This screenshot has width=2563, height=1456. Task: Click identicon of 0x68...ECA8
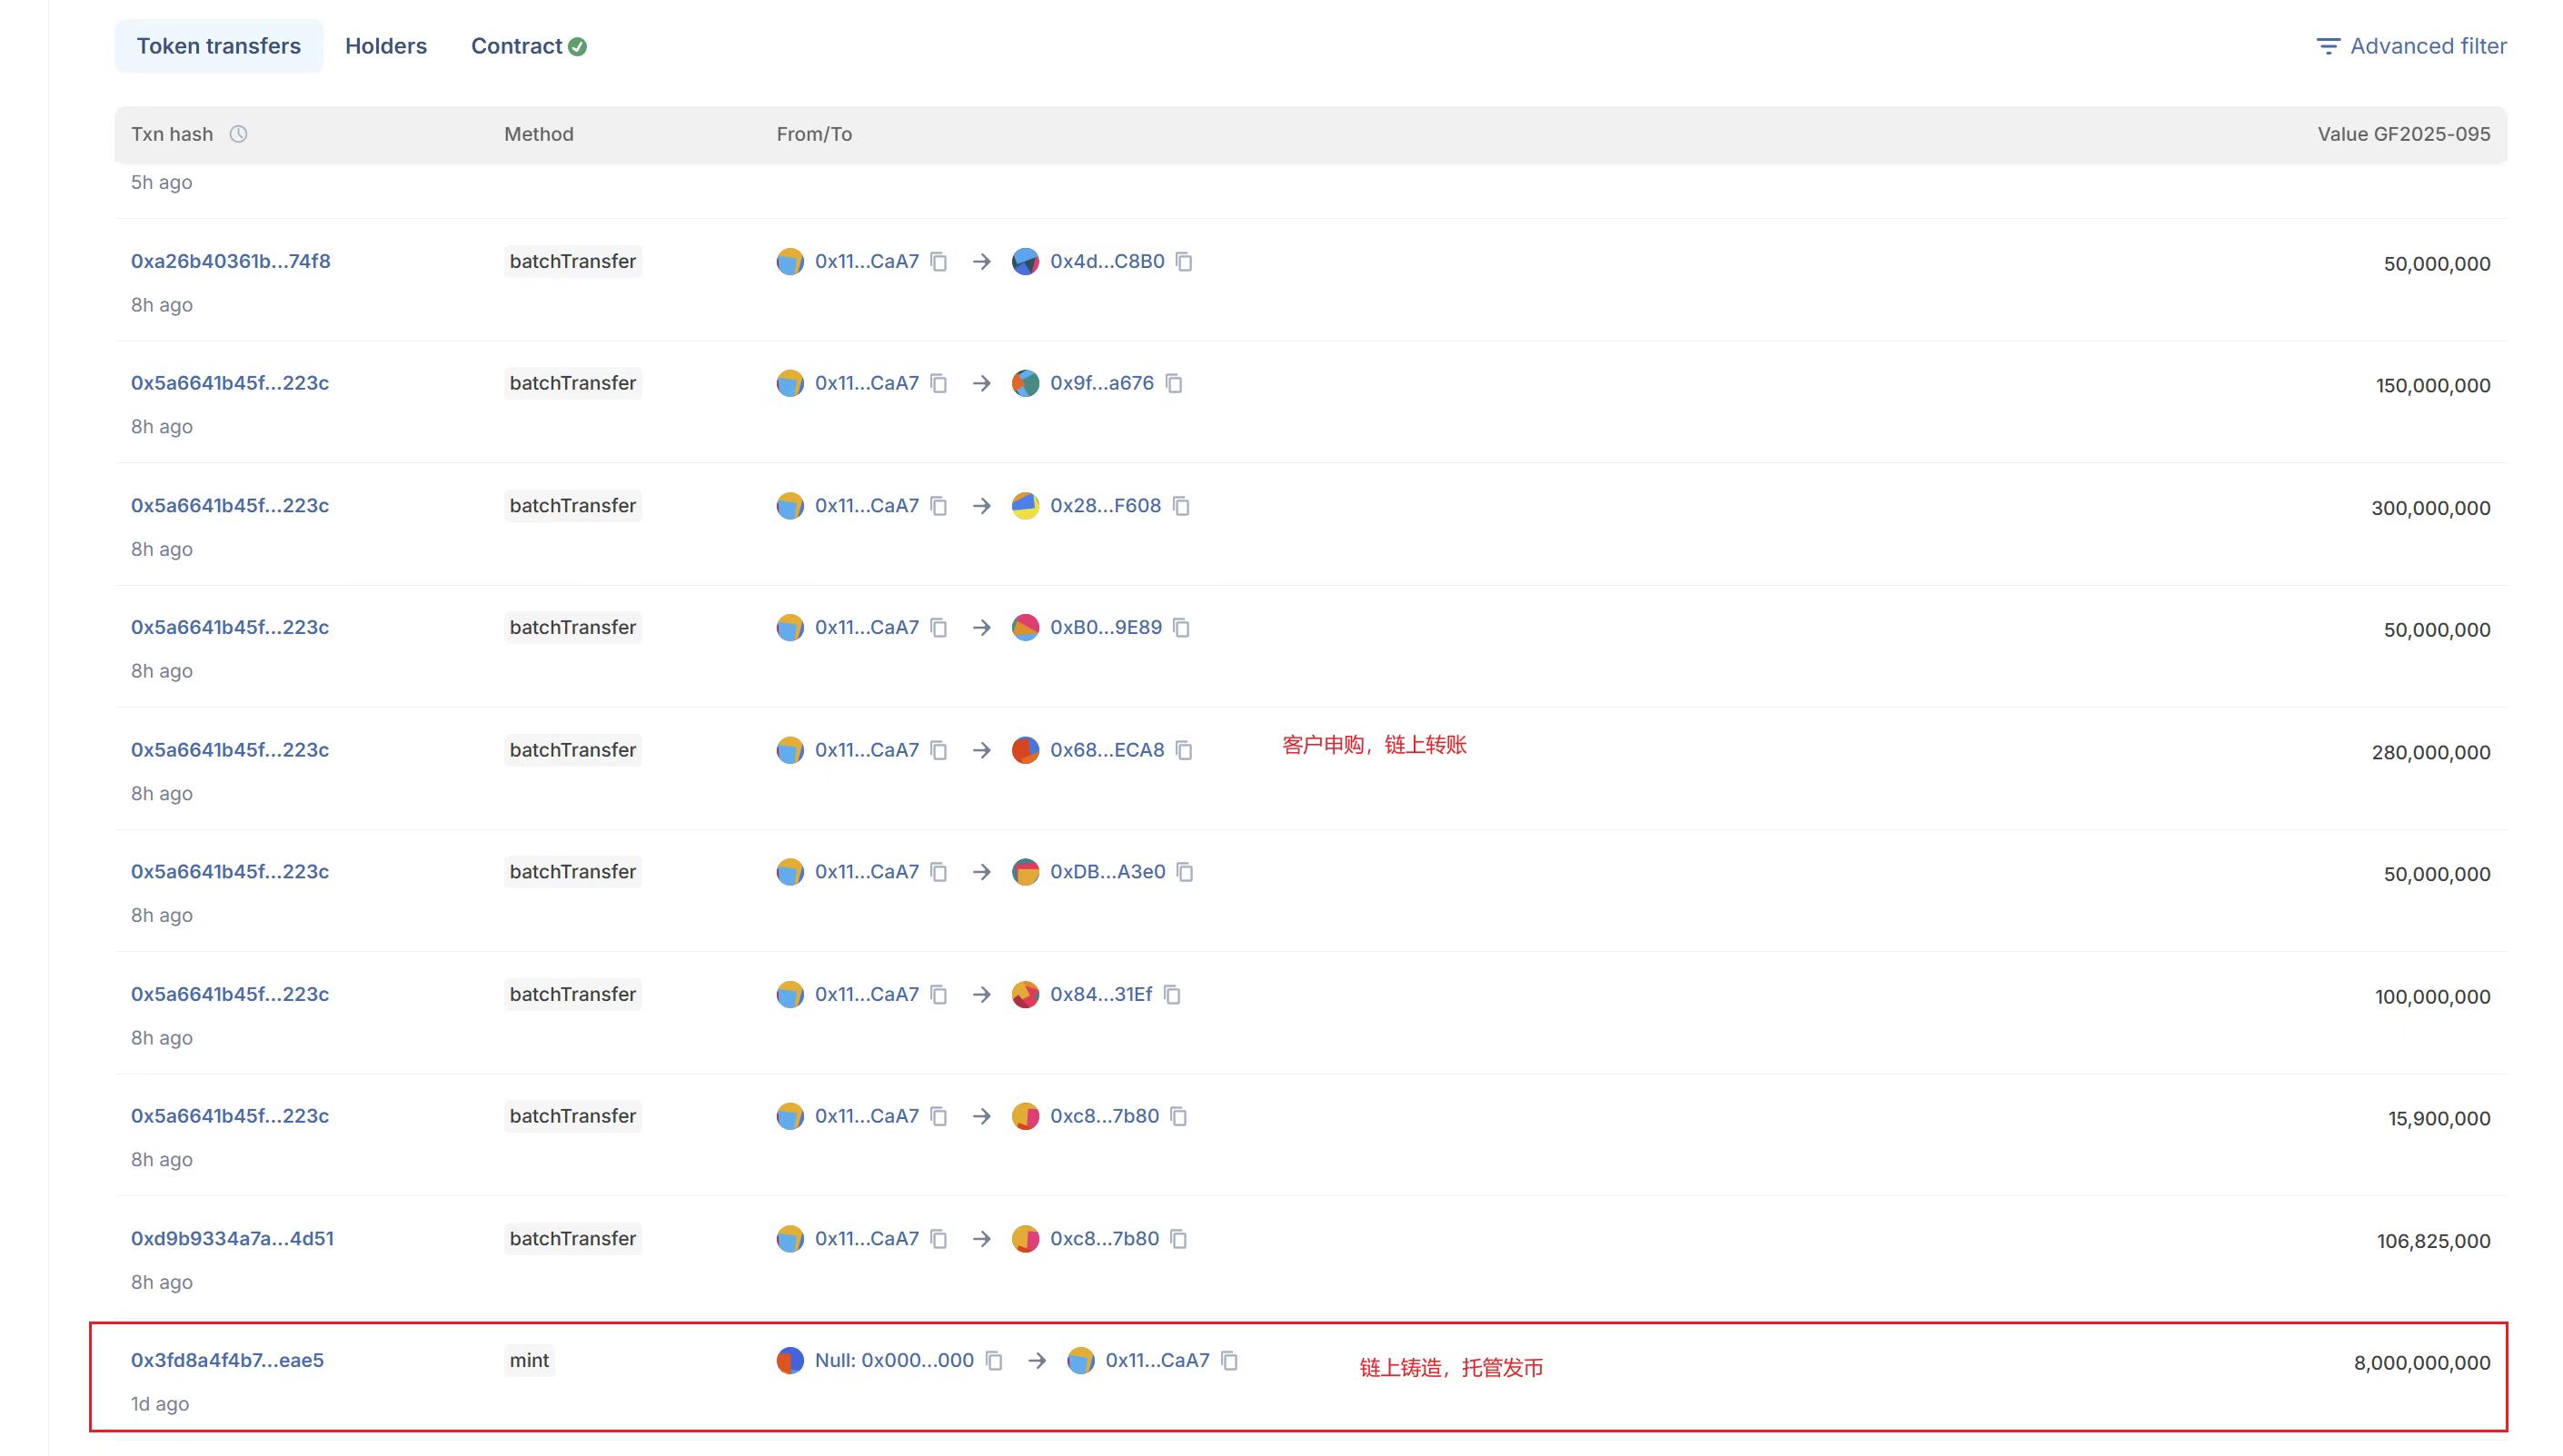1025,750
